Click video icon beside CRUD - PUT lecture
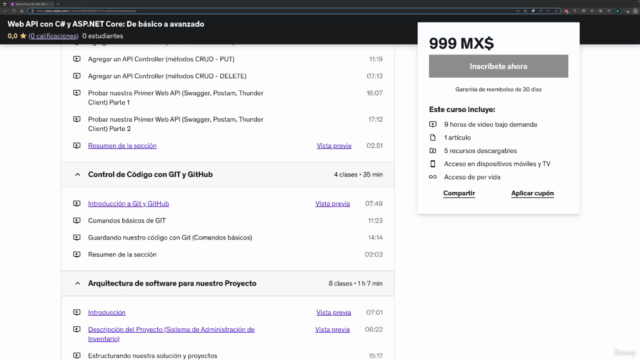The height and width of the screenshot is (360, 640). click(77, 59)
